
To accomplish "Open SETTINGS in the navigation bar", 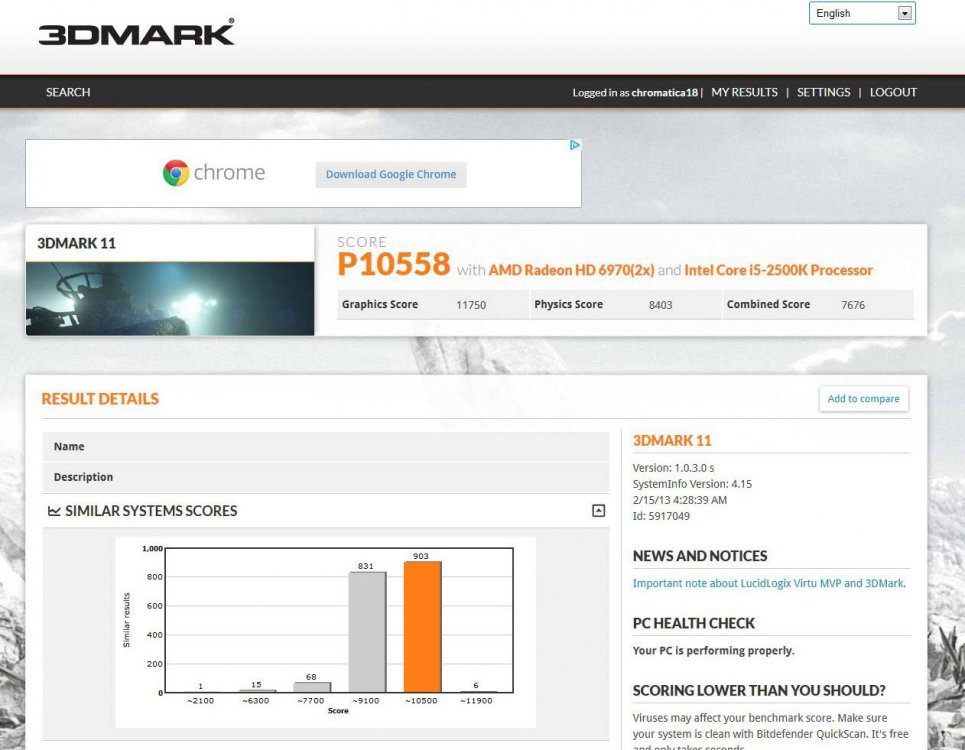I will pos(823,92).
